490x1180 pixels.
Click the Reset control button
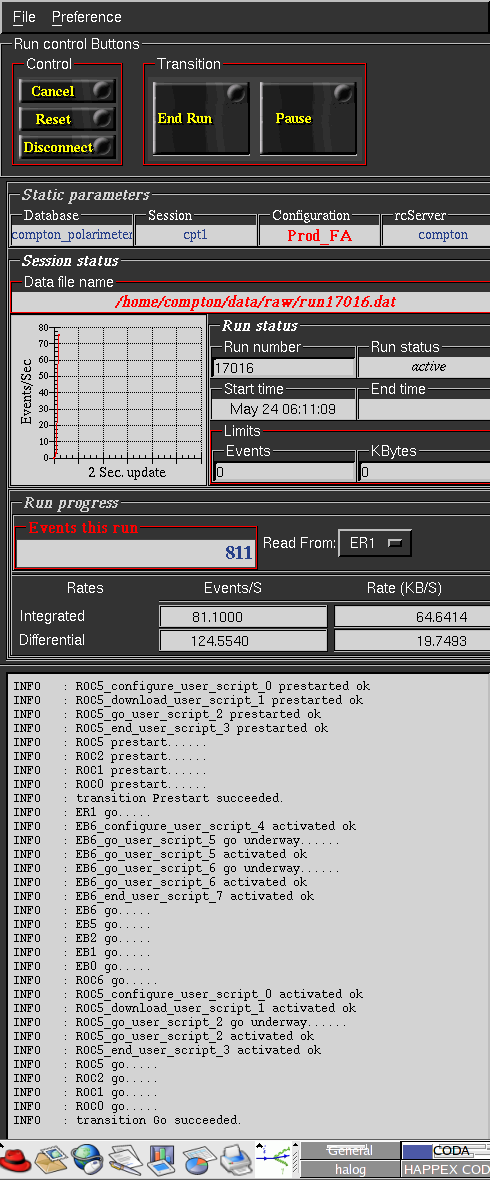pyautogui.click(x=67, y=119)
